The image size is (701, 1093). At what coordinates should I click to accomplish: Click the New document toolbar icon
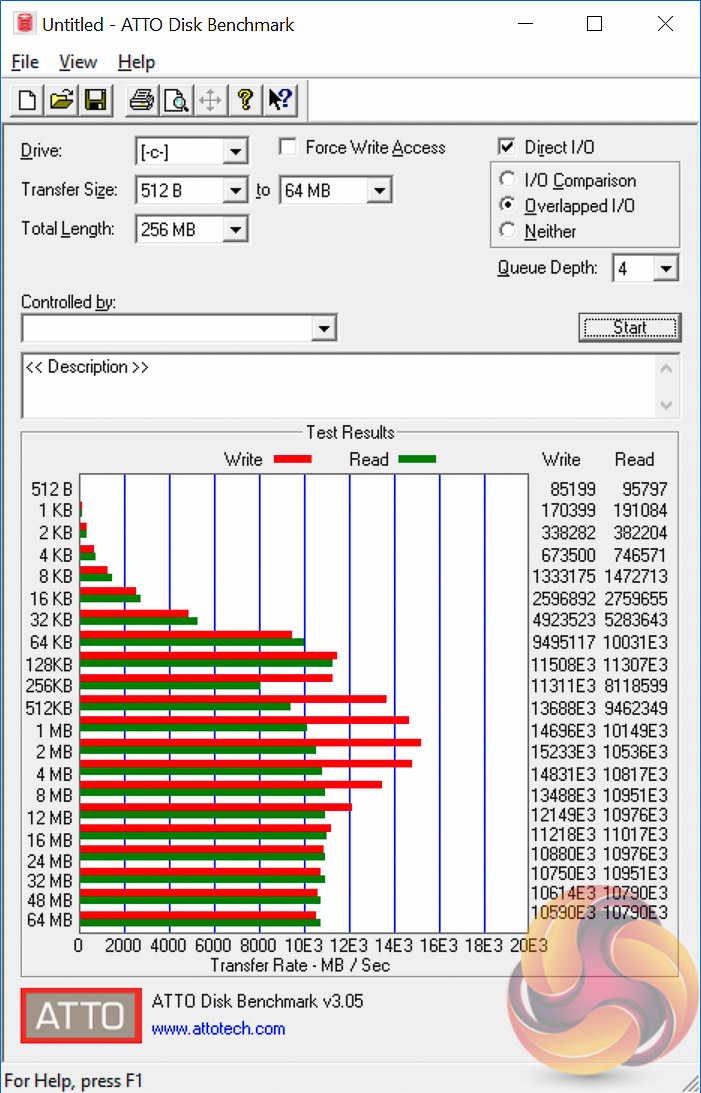27,100
